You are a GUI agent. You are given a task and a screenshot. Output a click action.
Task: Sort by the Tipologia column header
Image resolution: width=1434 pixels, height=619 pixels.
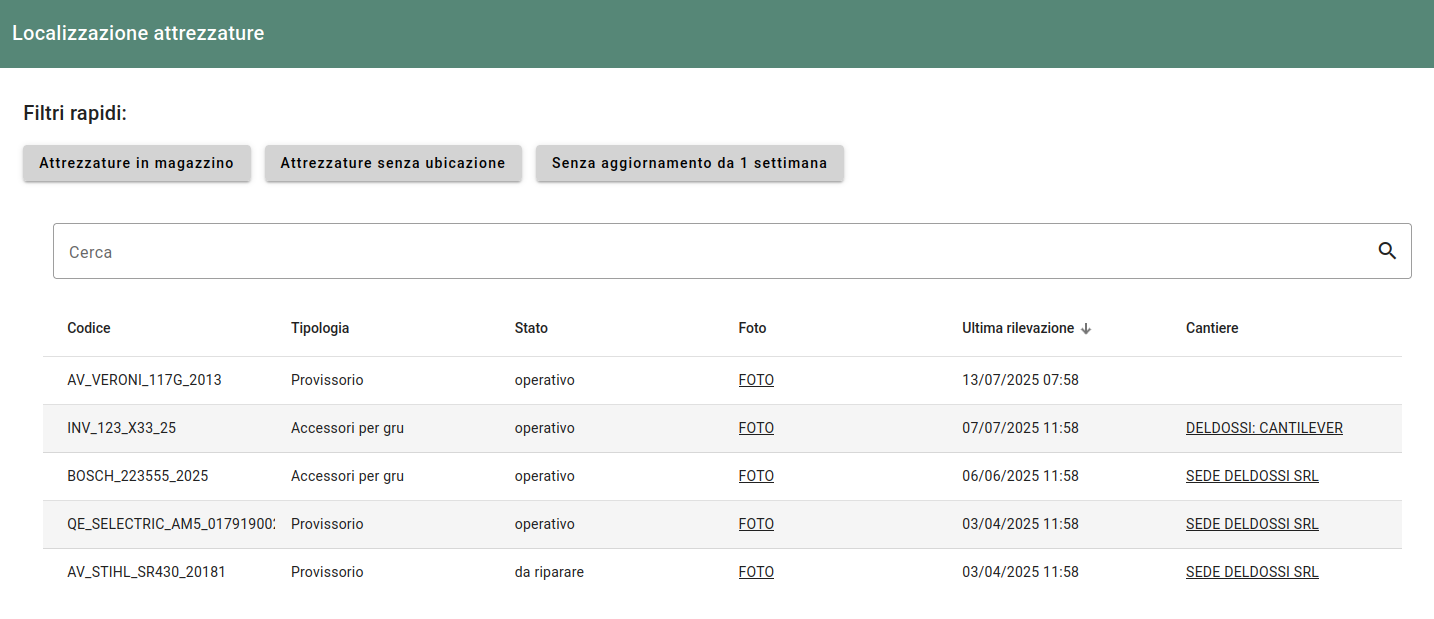tap(320, 328)
